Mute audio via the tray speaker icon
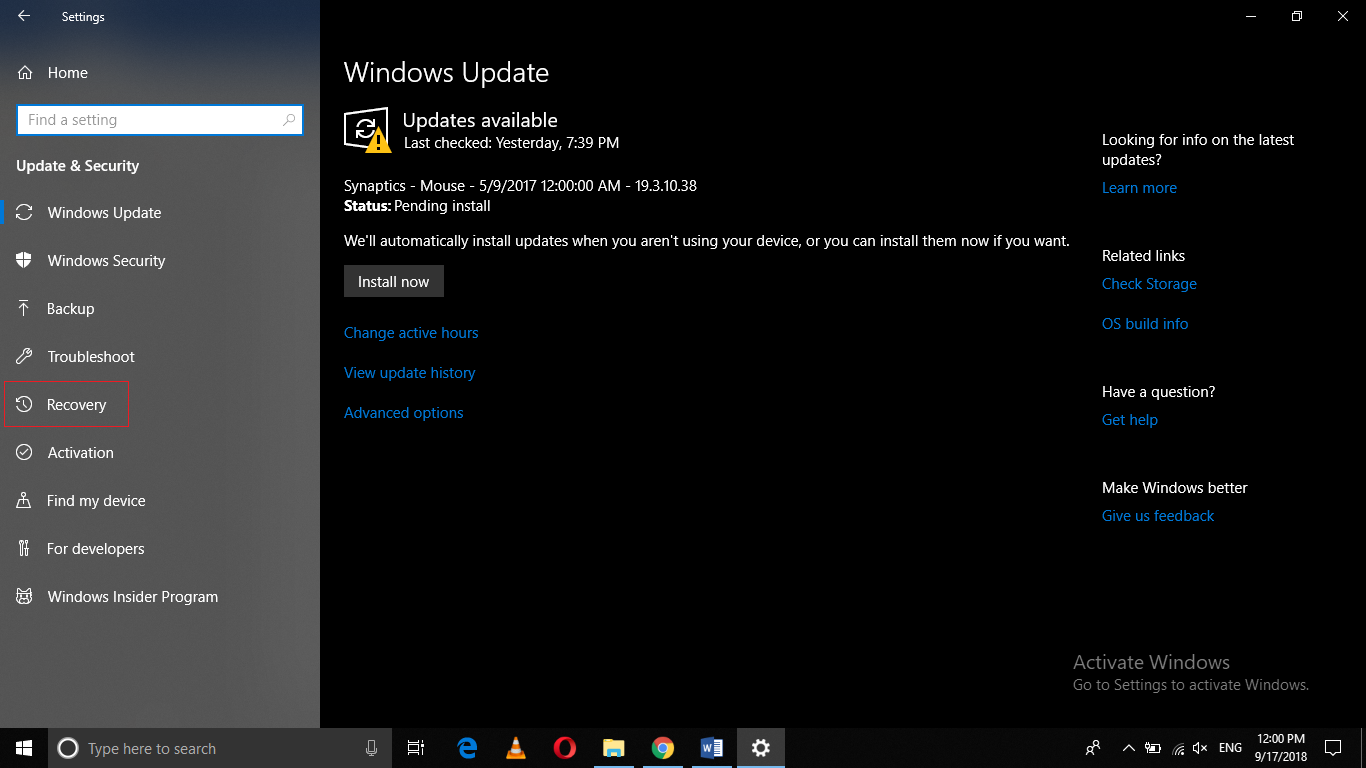1366x768 pixels. tap(1199, 747)
